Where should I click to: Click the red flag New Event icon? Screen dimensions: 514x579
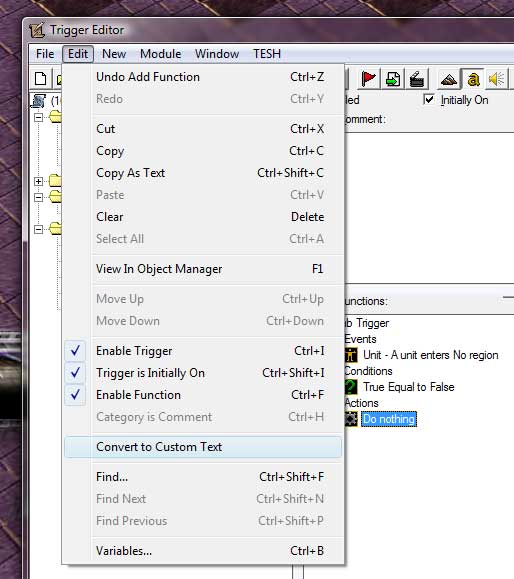pyautogui.click(x=368, y=79)
